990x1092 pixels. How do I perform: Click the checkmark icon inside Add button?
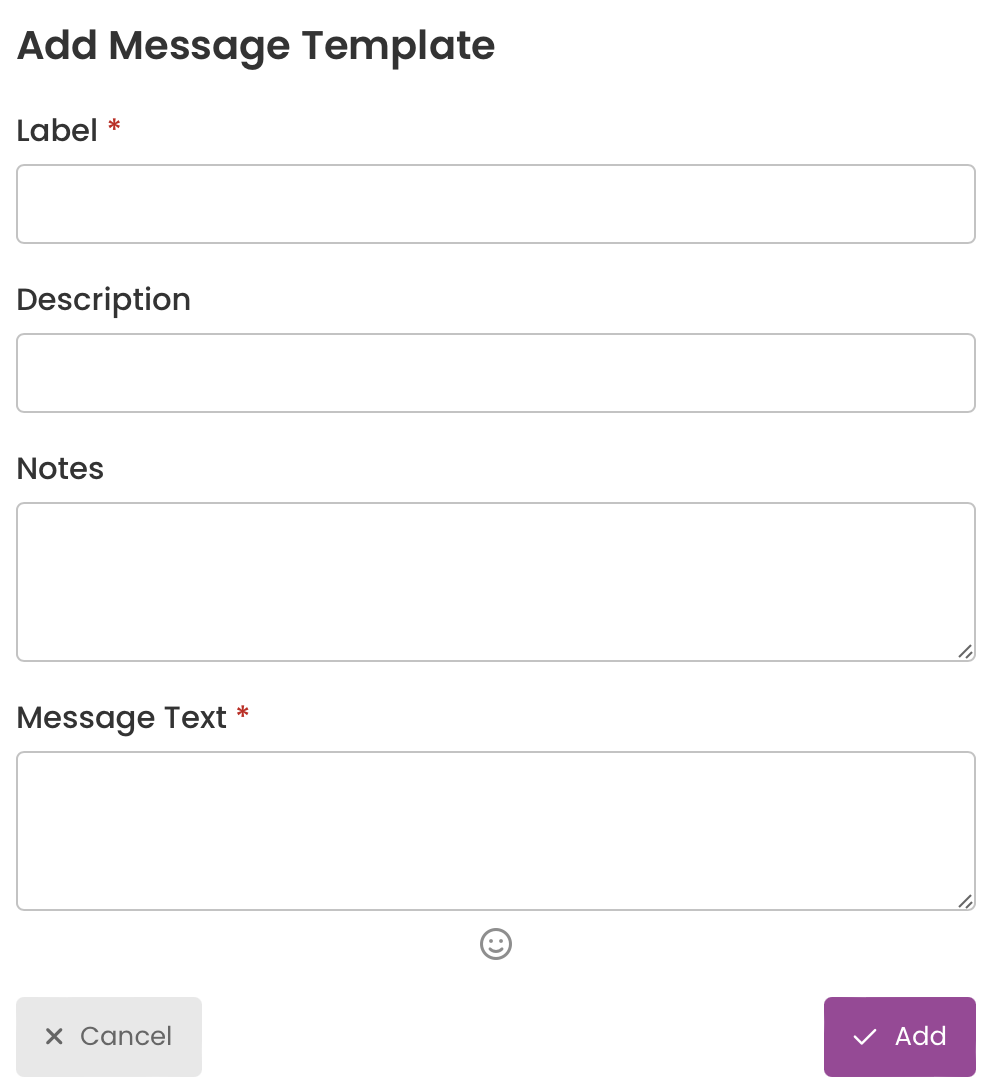tap(865, 1037)
